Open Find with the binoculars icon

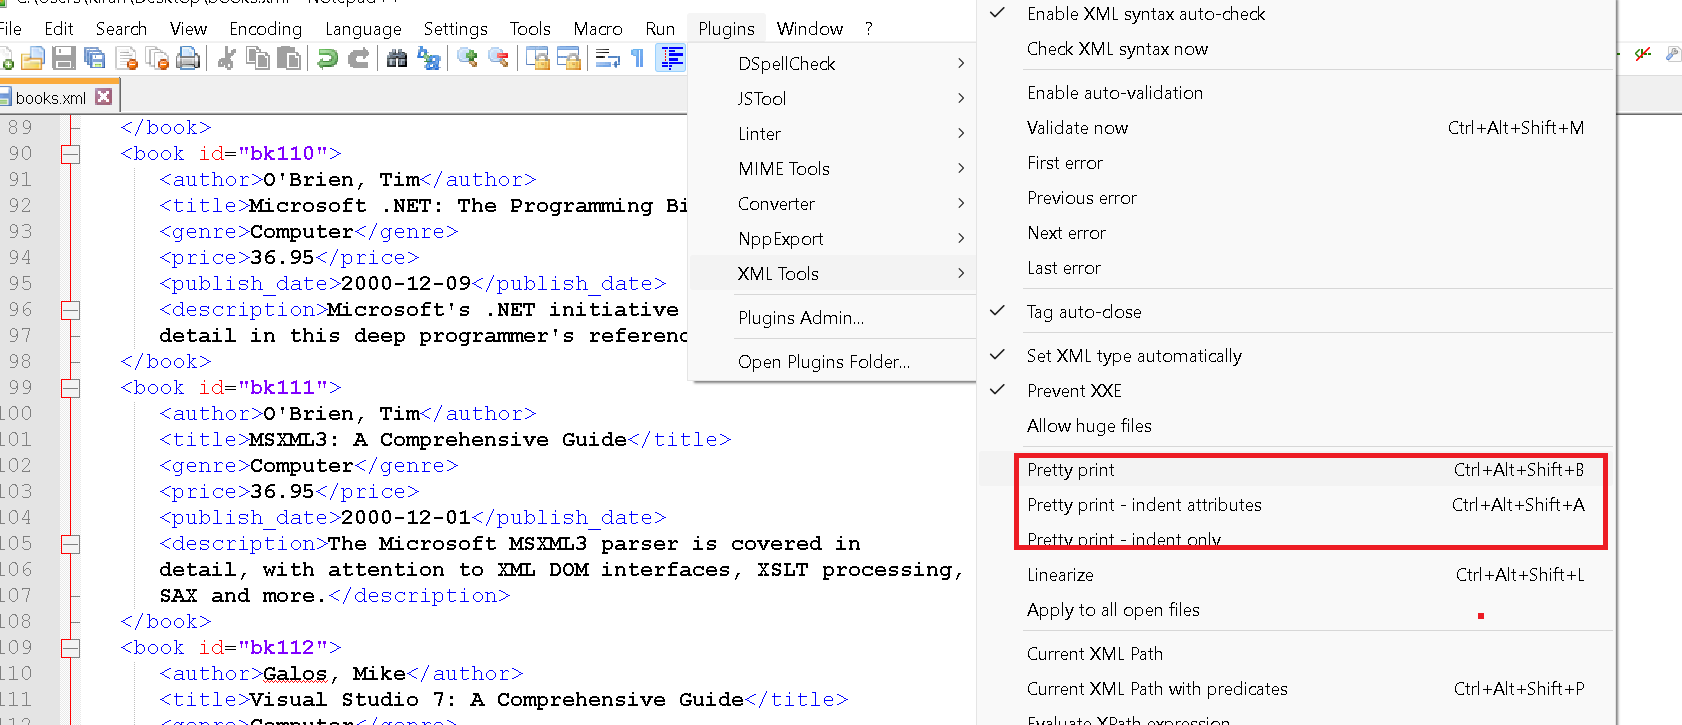[x=397, y=59]
